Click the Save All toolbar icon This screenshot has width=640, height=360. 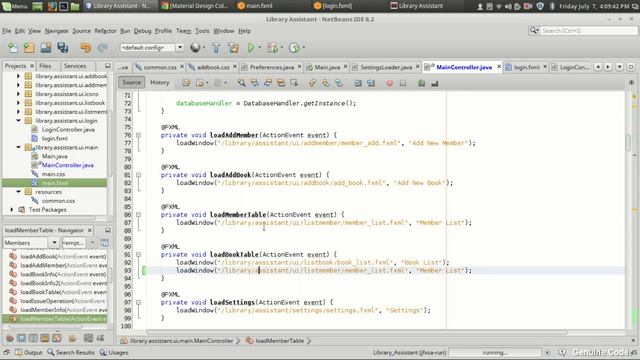point(62,47)
